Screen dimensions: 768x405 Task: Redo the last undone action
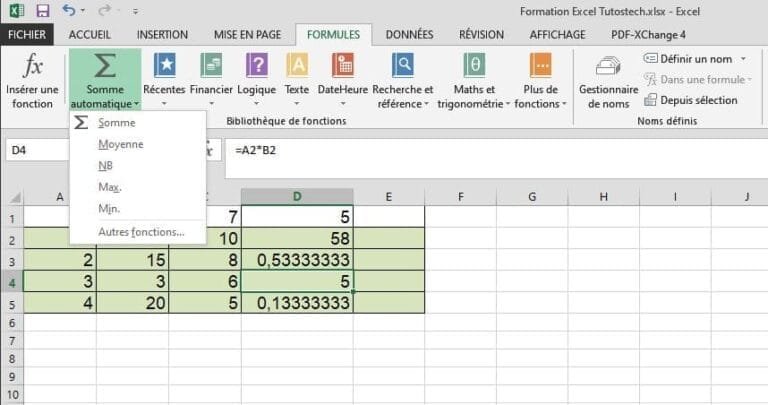[104, 10]
